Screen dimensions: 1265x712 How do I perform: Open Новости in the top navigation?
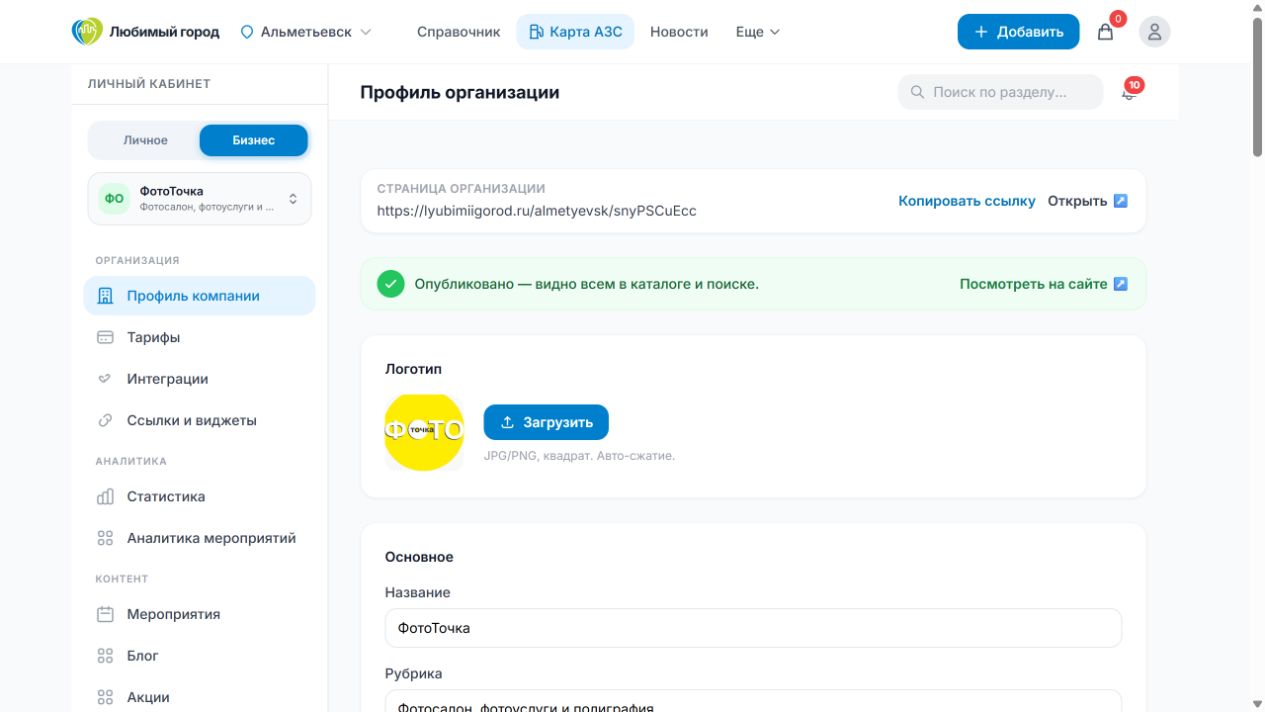[x=679, y=32]
